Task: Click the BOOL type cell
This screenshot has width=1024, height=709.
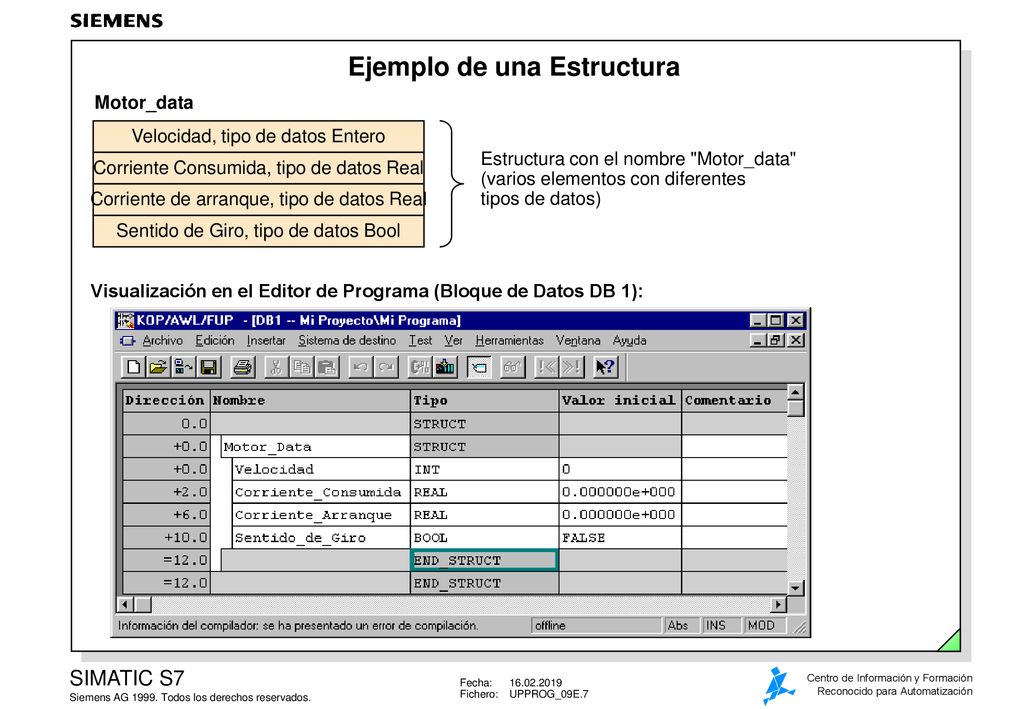Action: point(485,538)
